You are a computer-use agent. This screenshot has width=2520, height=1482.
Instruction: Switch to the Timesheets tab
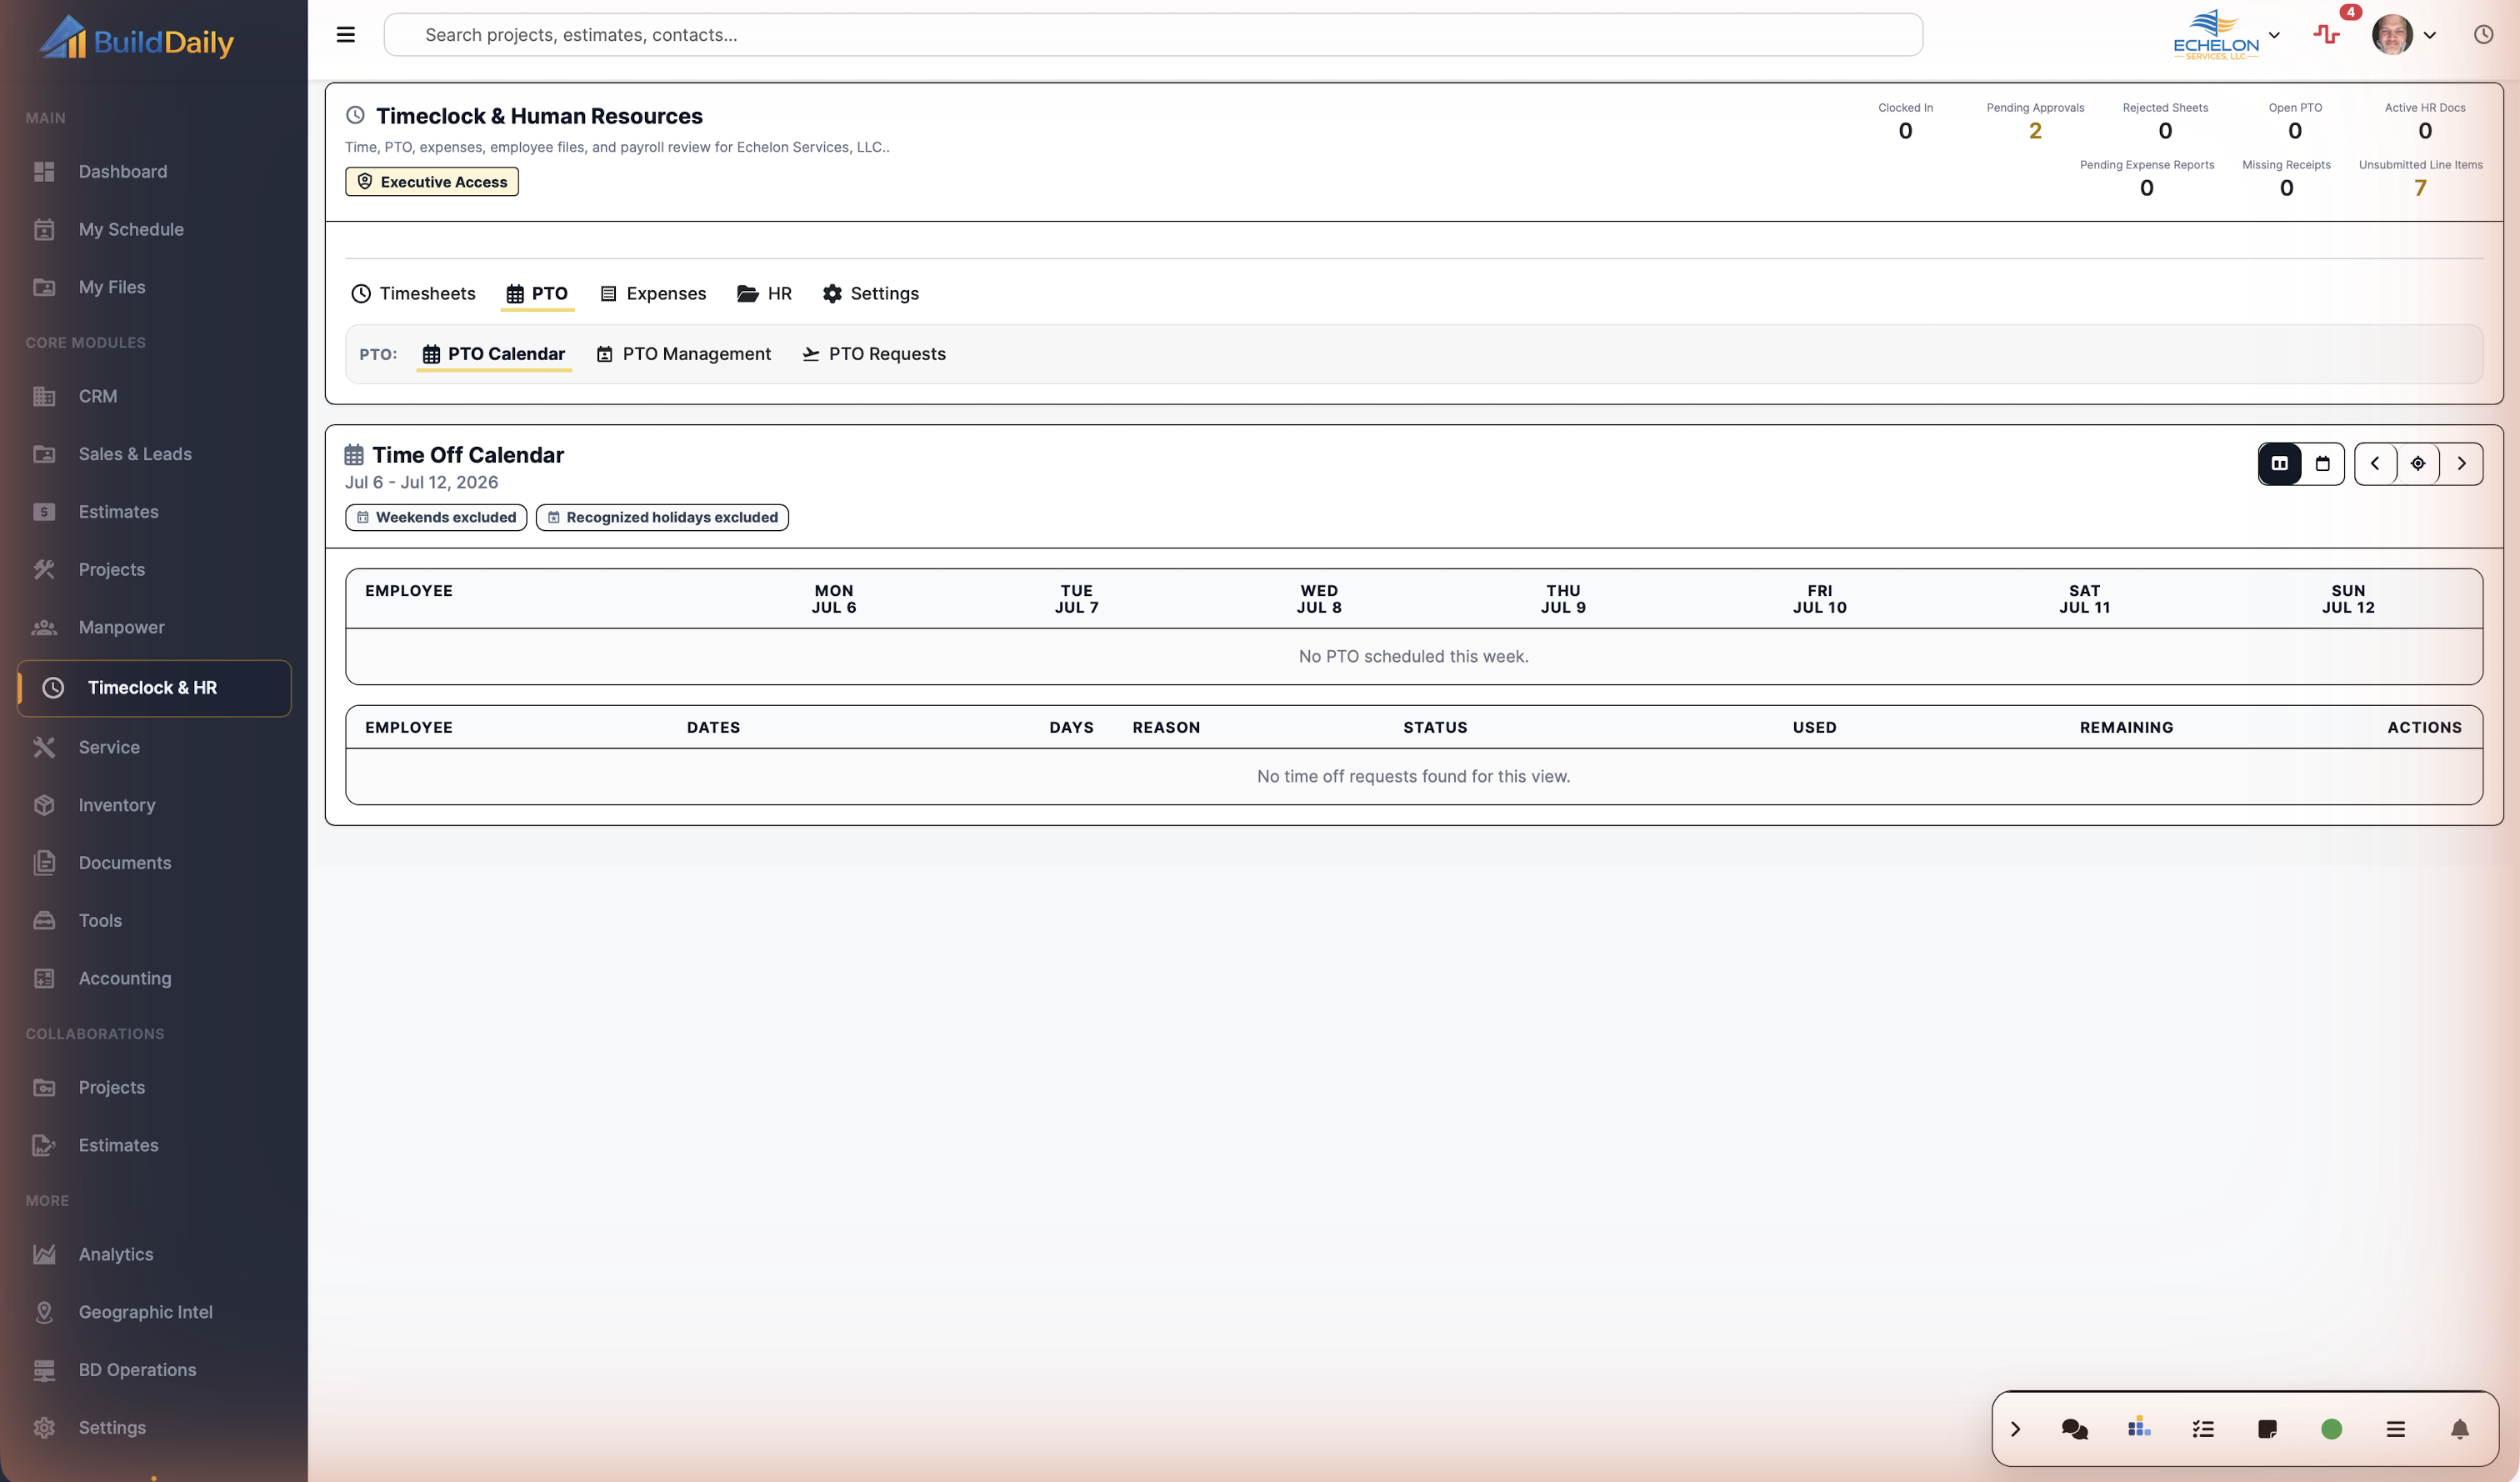coord(413,293)
